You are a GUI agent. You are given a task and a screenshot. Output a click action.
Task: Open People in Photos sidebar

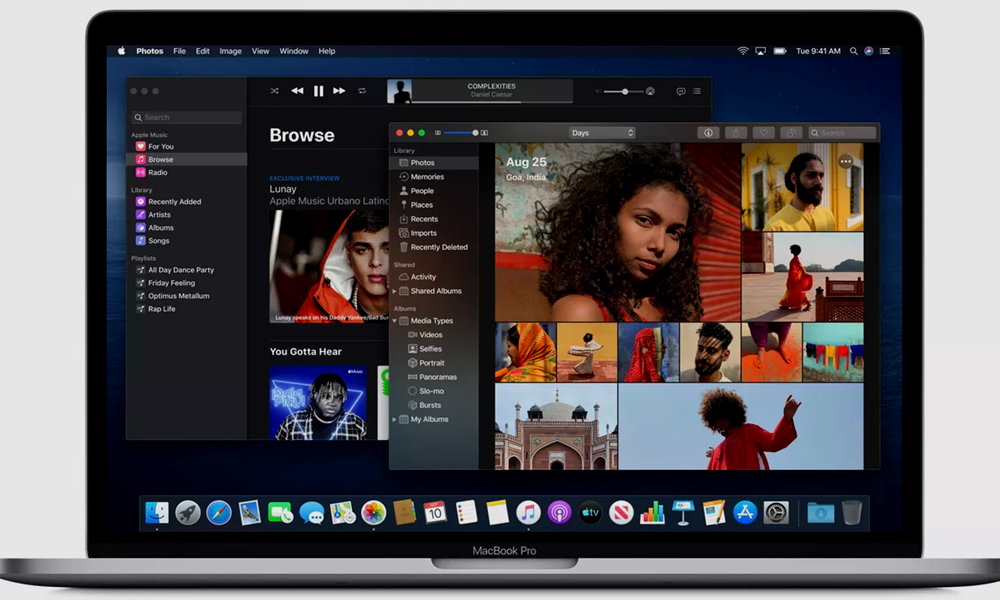point(416,191)
